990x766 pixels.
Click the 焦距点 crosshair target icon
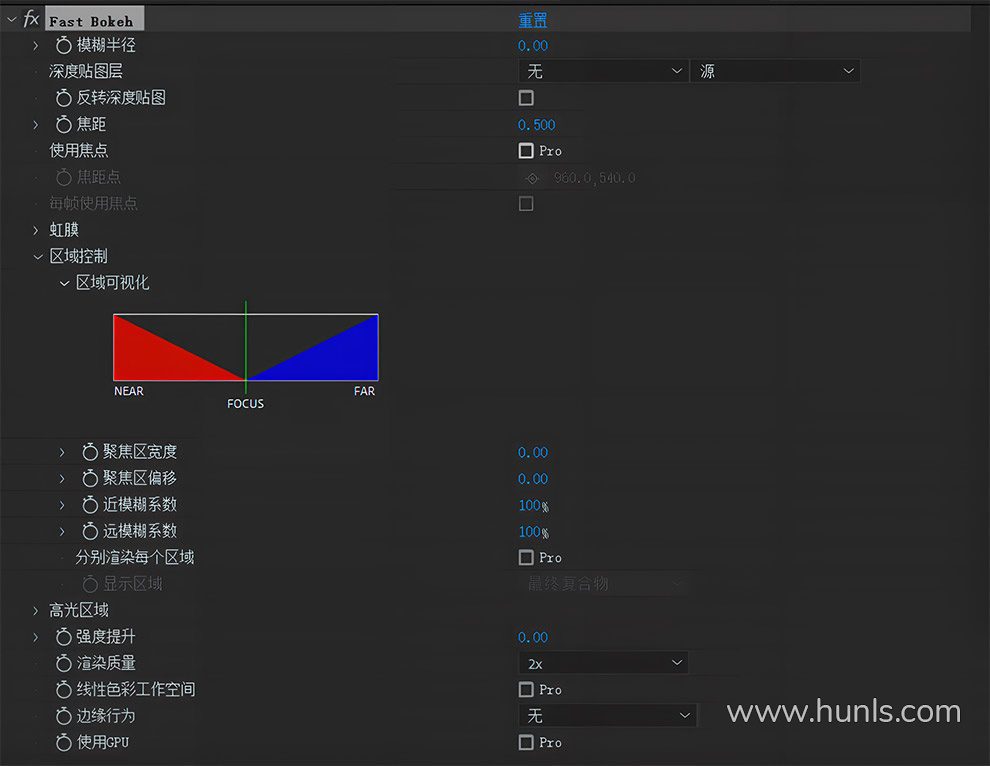click(532, 179)
